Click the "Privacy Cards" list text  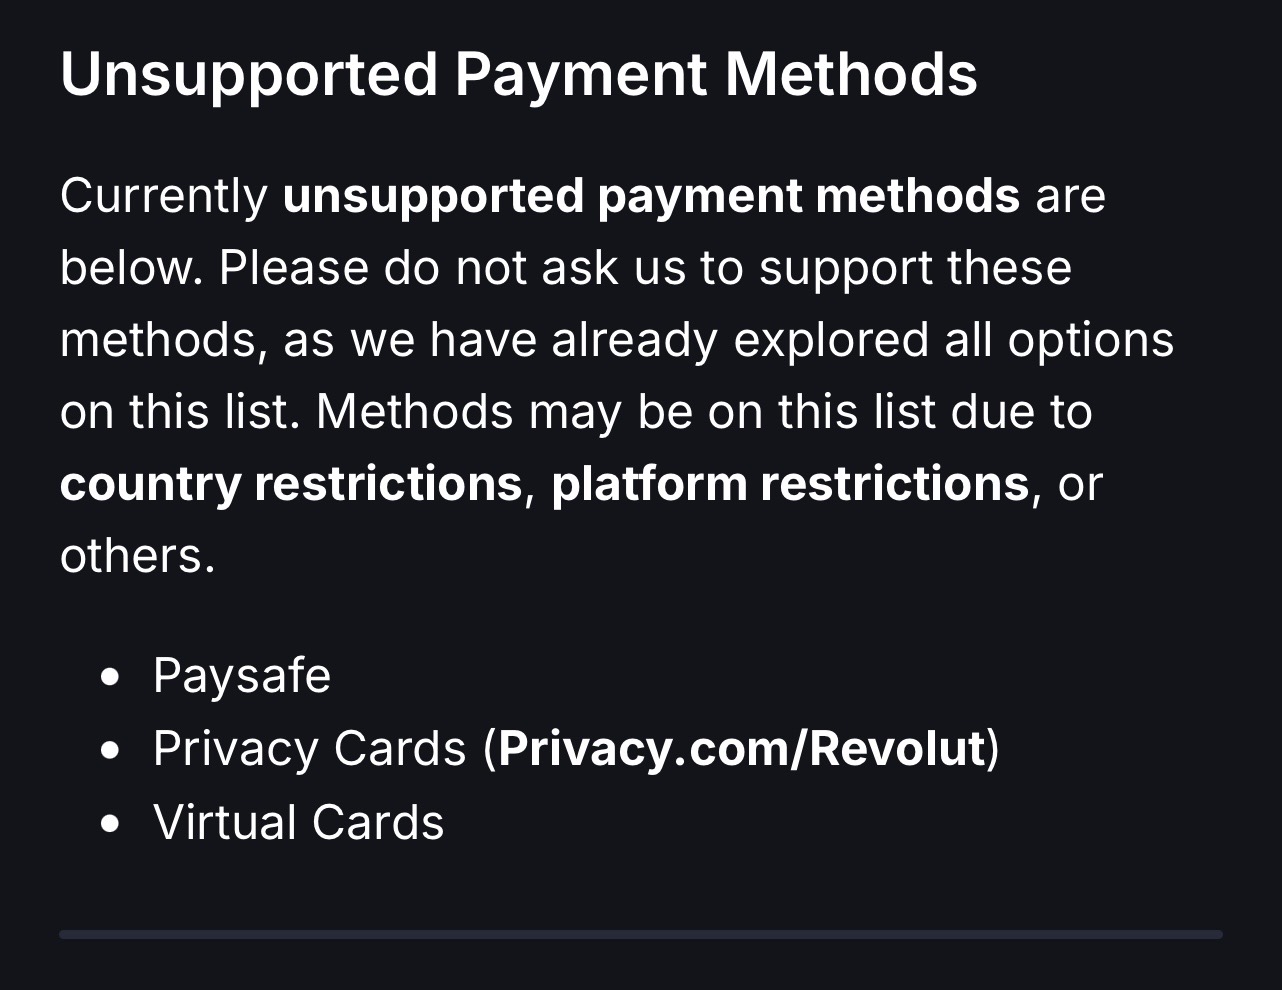click(x=309, y=748)
